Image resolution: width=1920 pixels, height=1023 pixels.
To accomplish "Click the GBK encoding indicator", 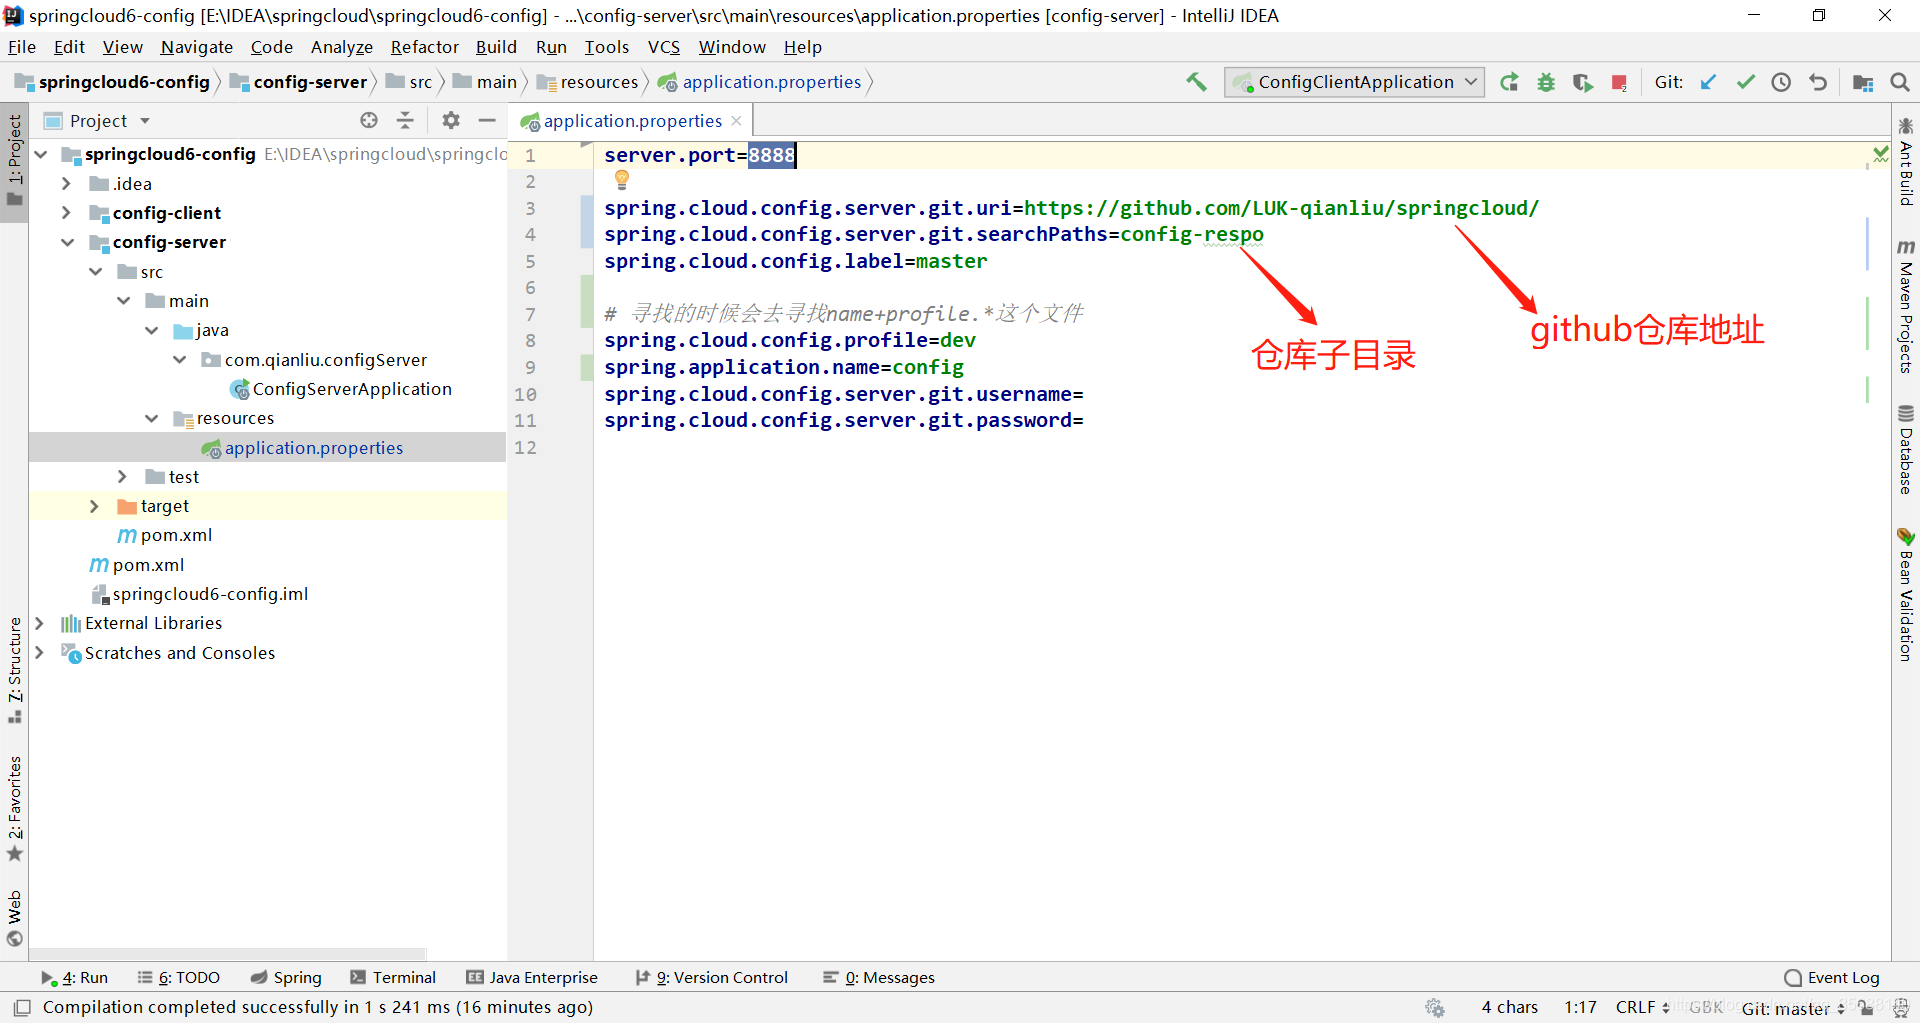I will 1706,1007.
